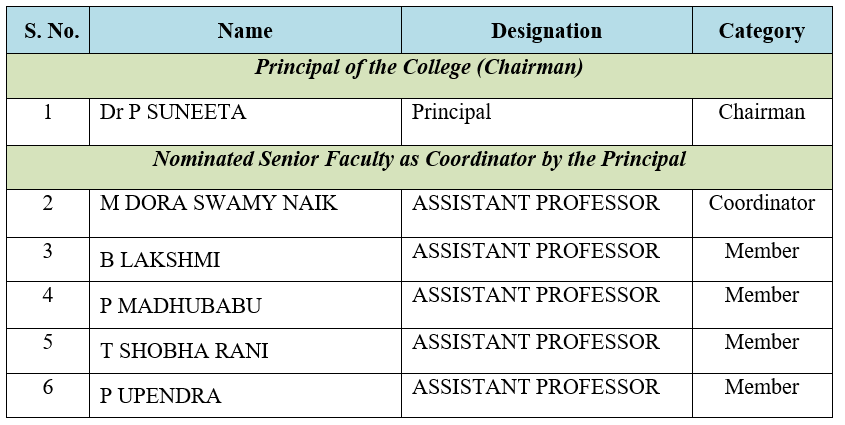Click "Principal of the College (Chairman)" section heading

(419, 68)
